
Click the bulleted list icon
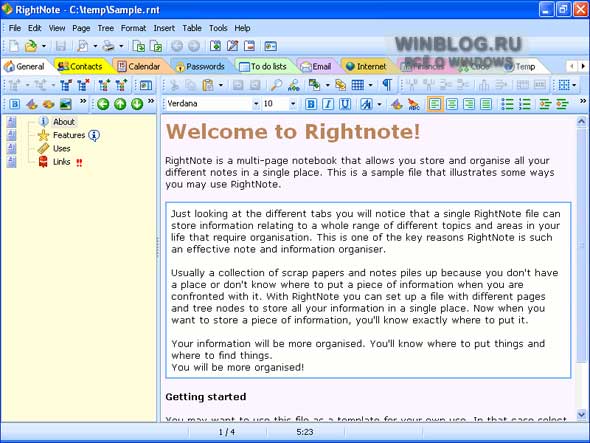pos(507,104)
